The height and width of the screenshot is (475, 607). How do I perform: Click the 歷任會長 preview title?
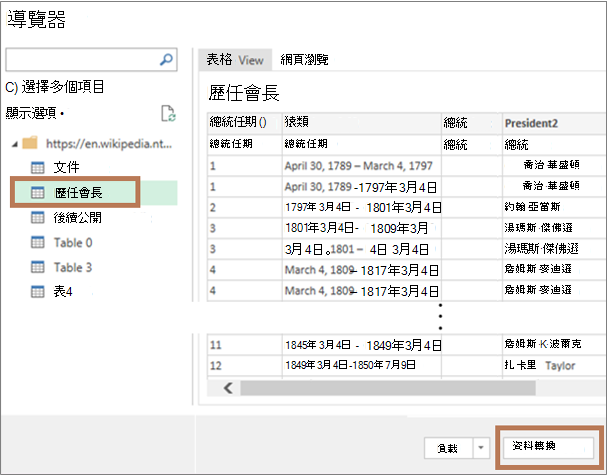tap(244, 93)
